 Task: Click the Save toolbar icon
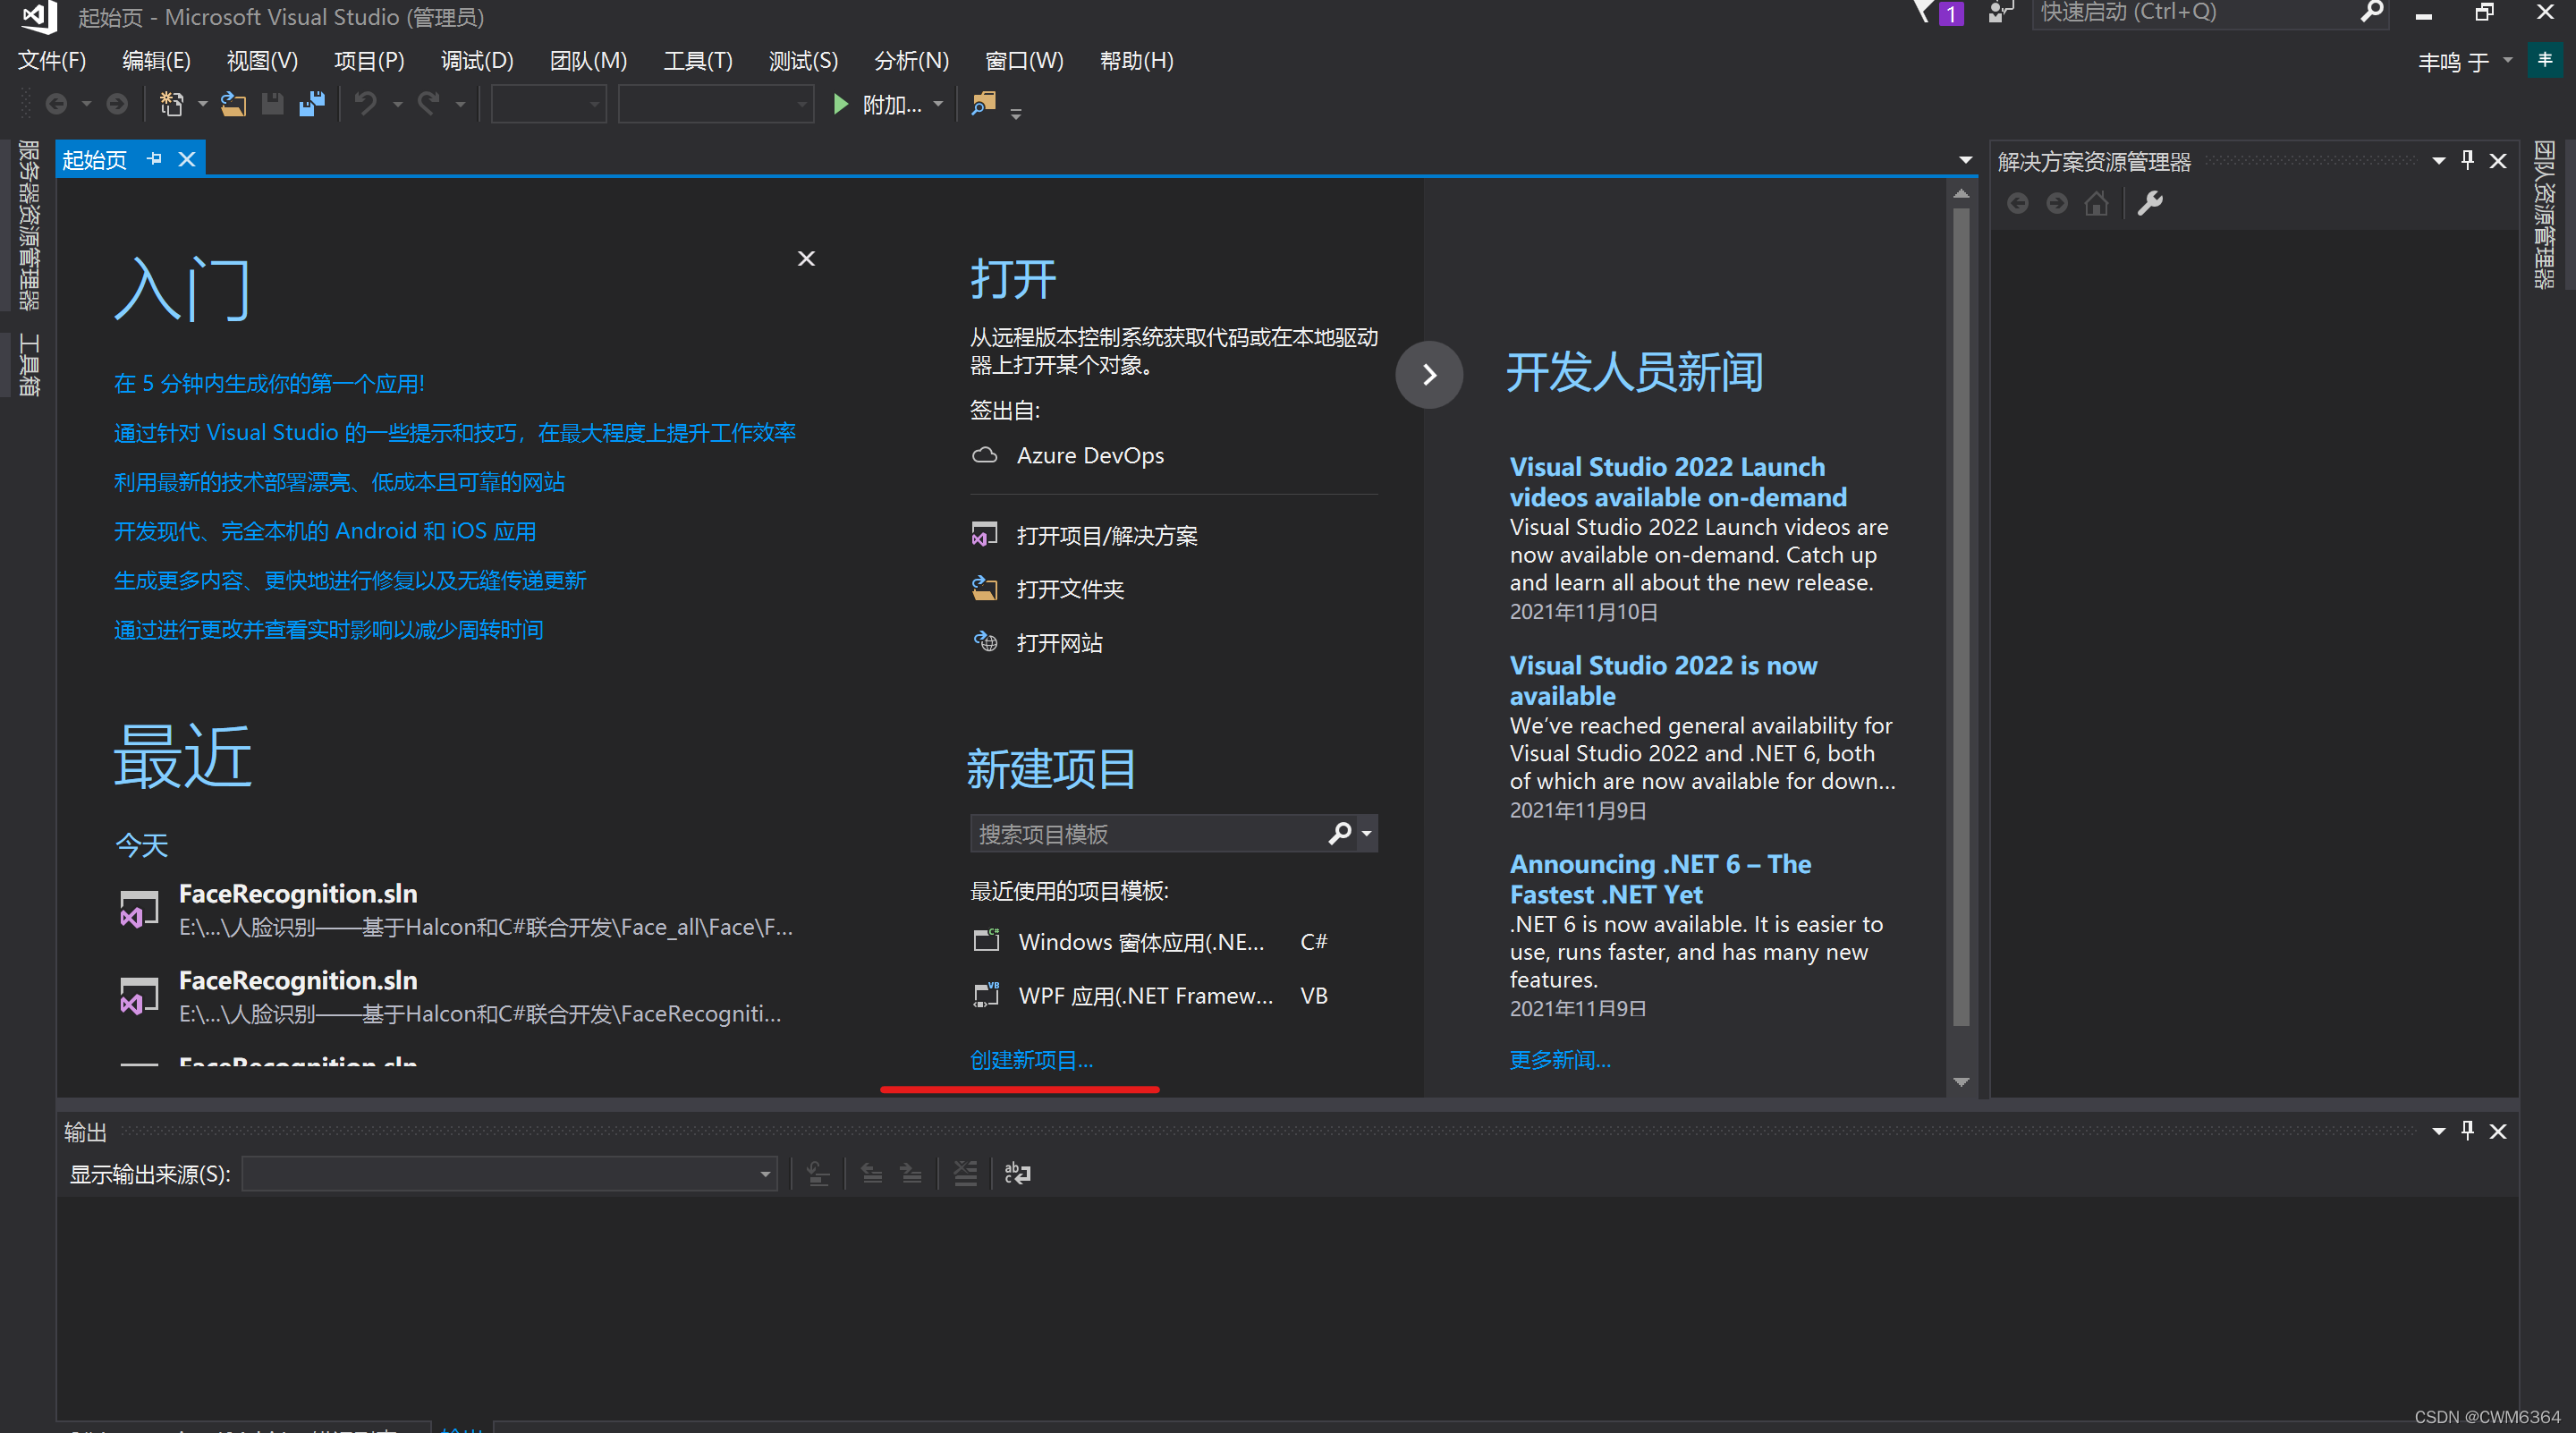coord(272,104)
